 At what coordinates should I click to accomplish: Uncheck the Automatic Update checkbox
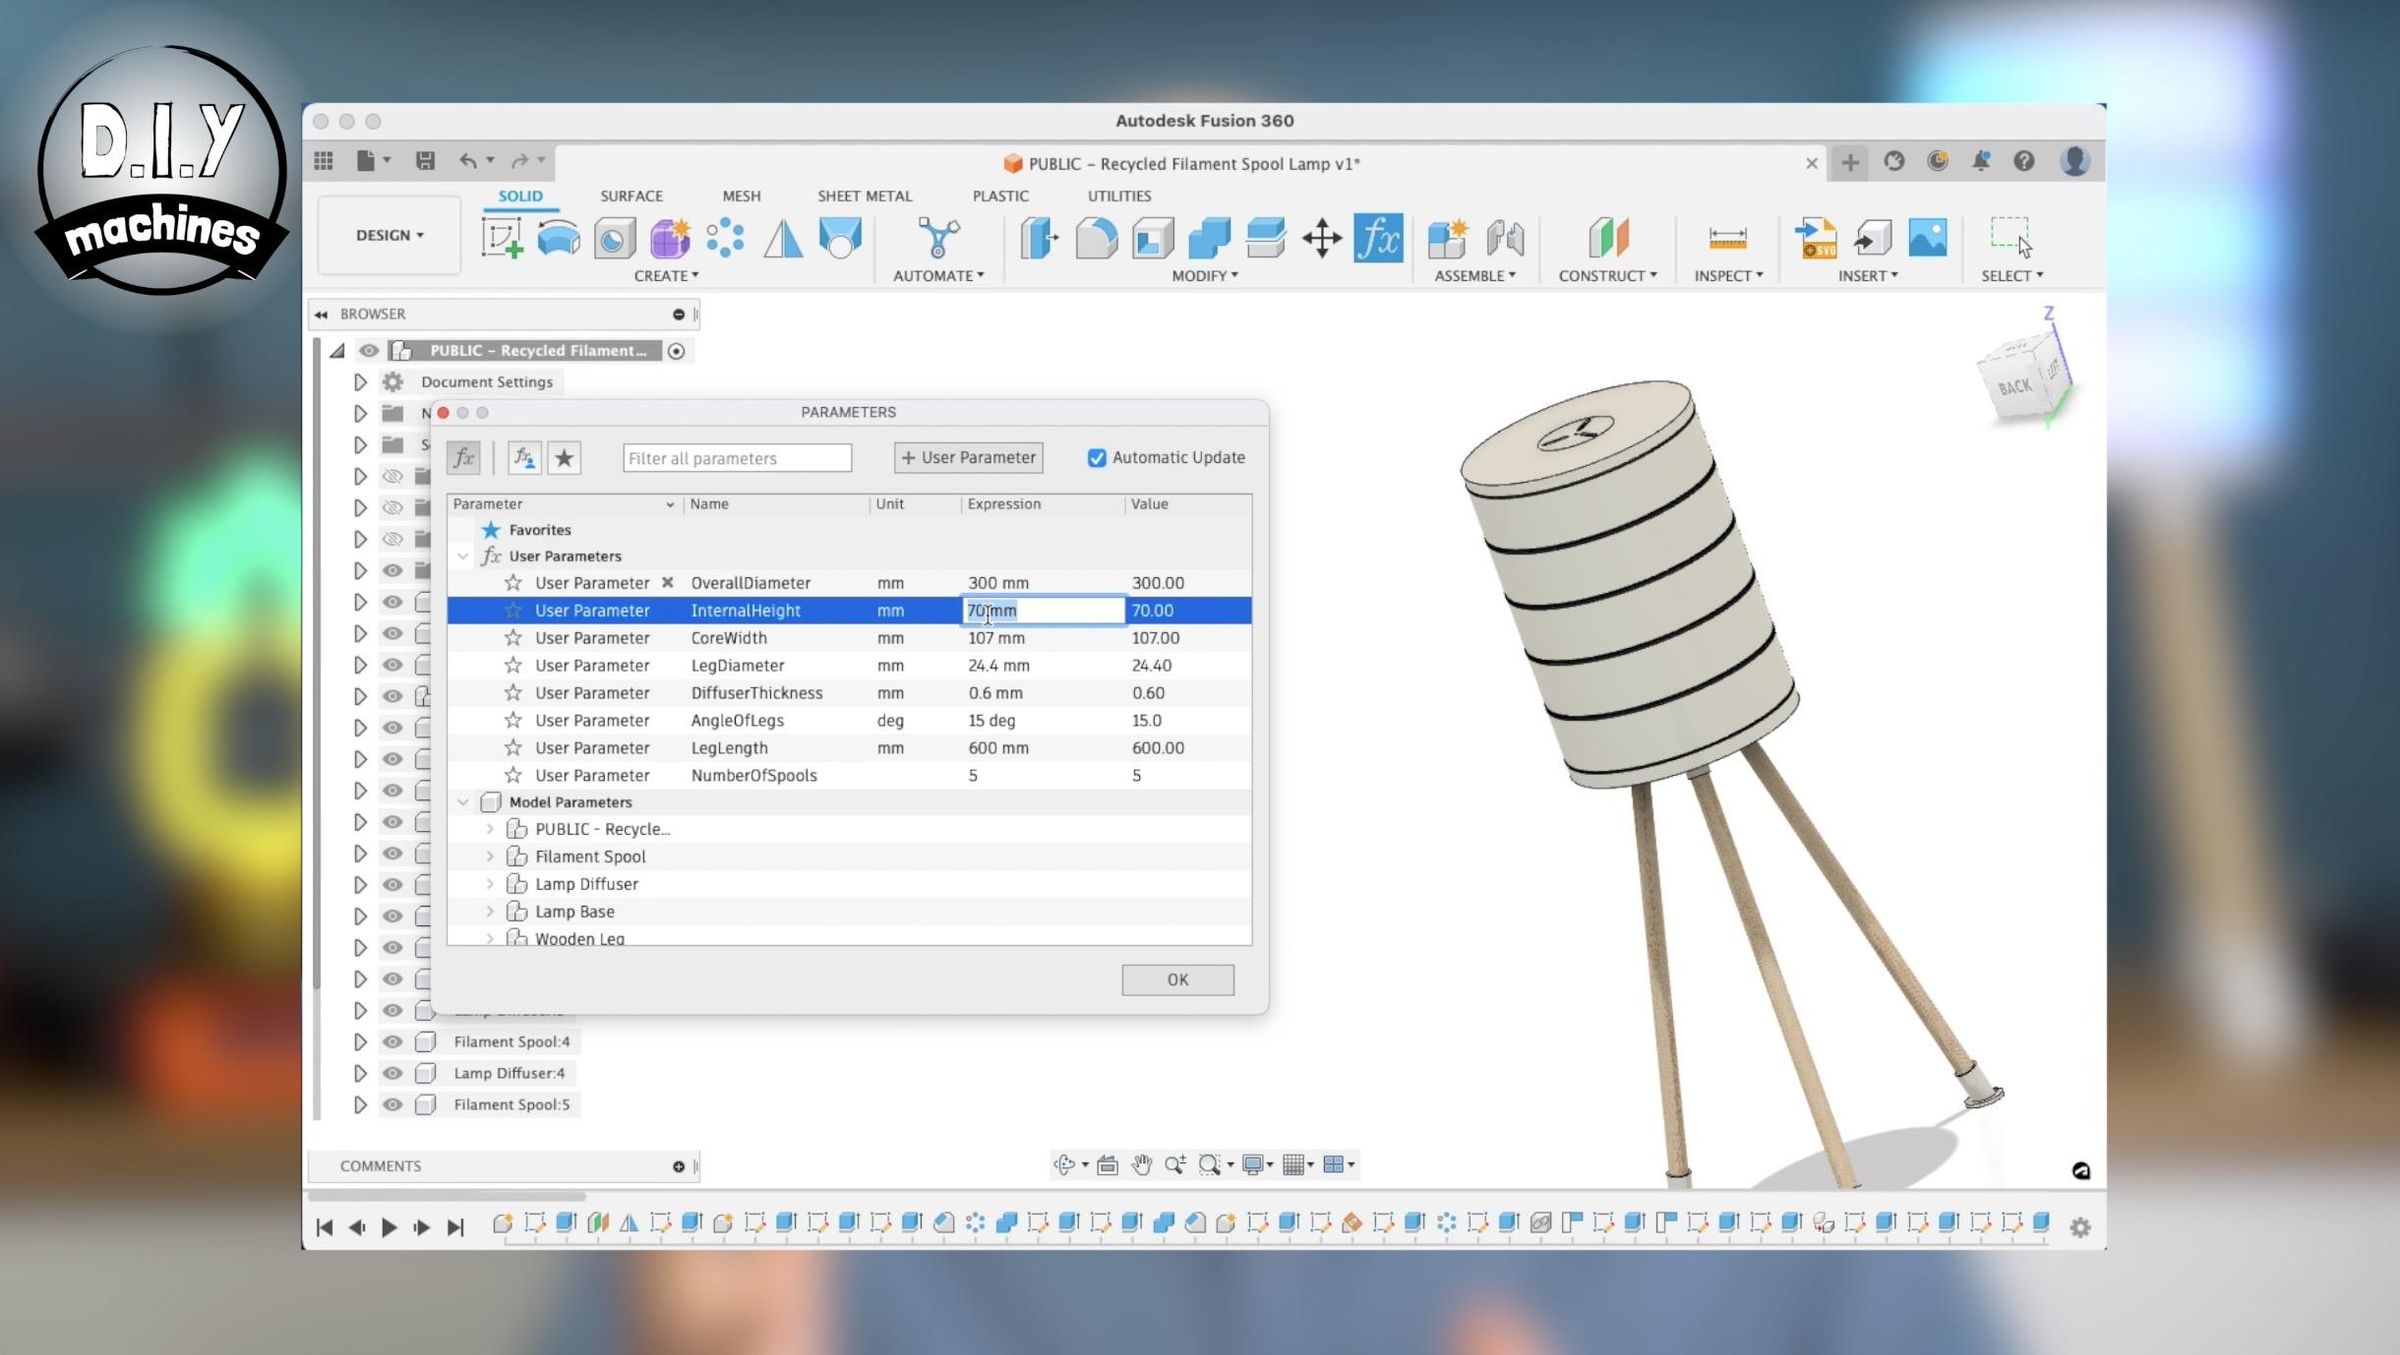pos(1098,458)
